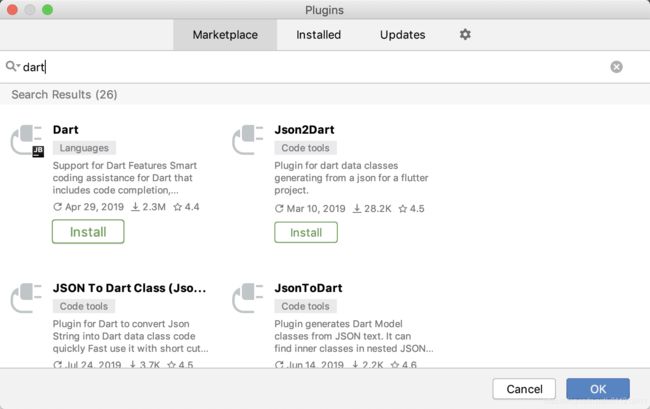Click the Languages tag under Dart

click(84, 148)
